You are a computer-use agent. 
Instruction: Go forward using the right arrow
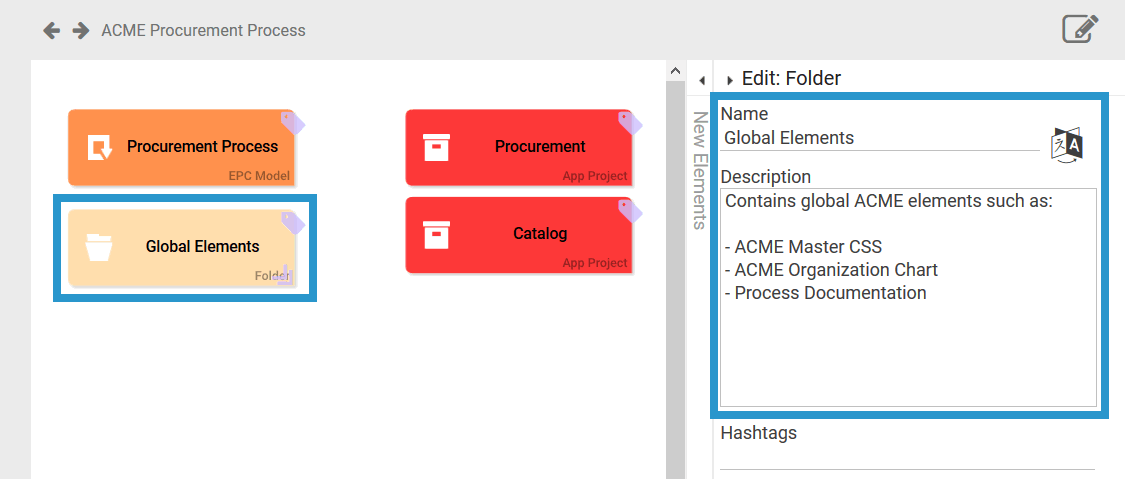[81, 31]
